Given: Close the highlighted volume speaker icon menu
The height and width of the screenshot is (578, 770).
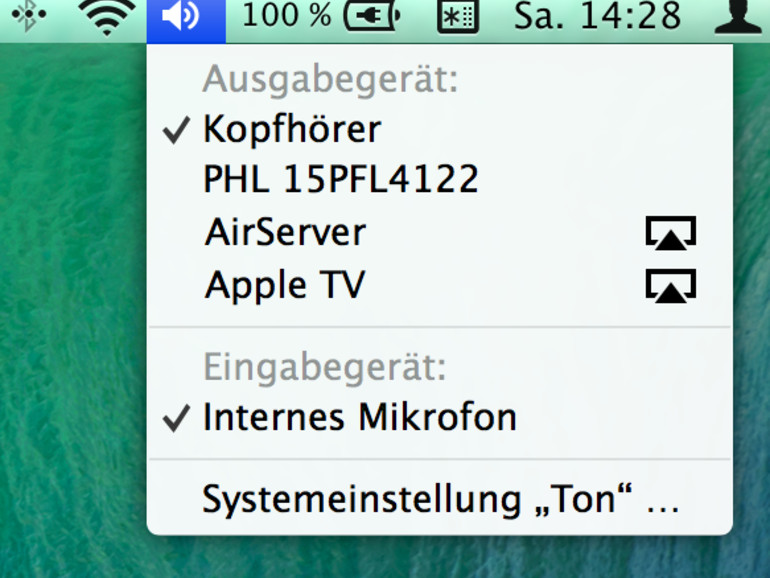Looking at the screenshot, I should [x=186, y=21].
